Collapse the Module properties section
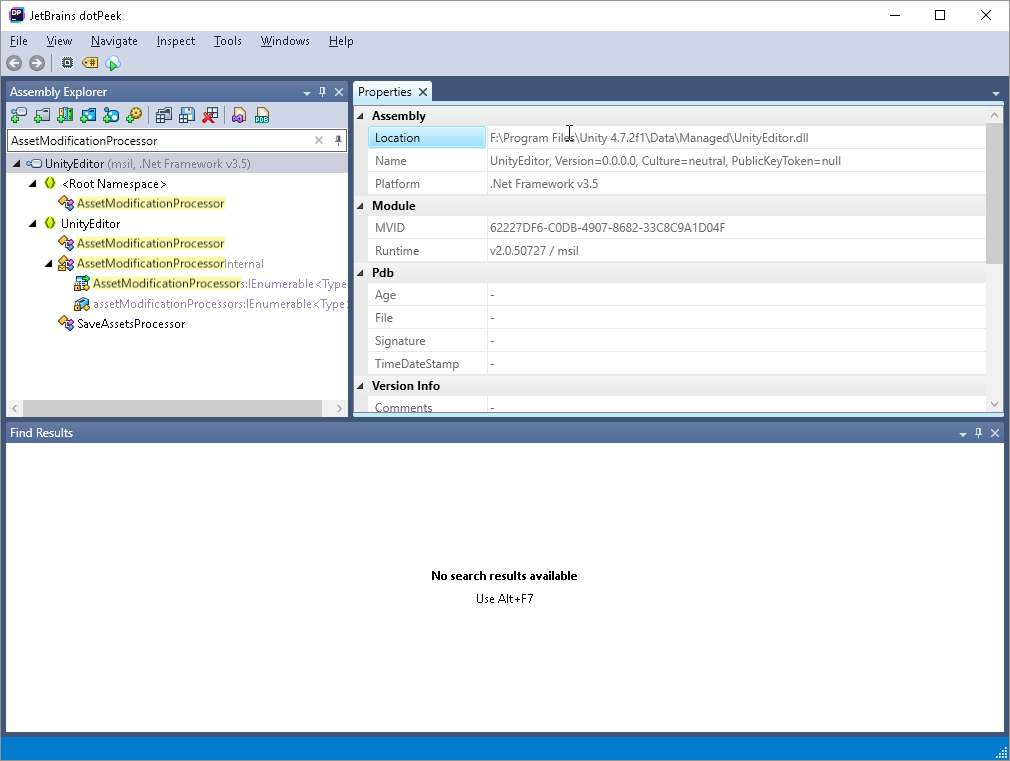 (x=360, y=206)
